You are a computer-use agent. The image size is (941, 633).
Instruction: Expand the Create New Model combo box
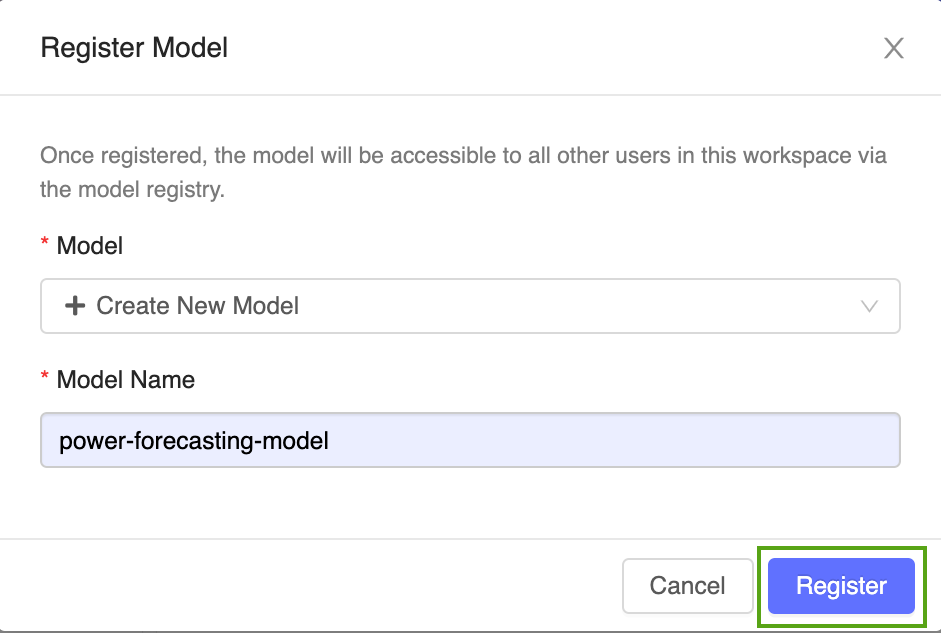coord(470,306)
